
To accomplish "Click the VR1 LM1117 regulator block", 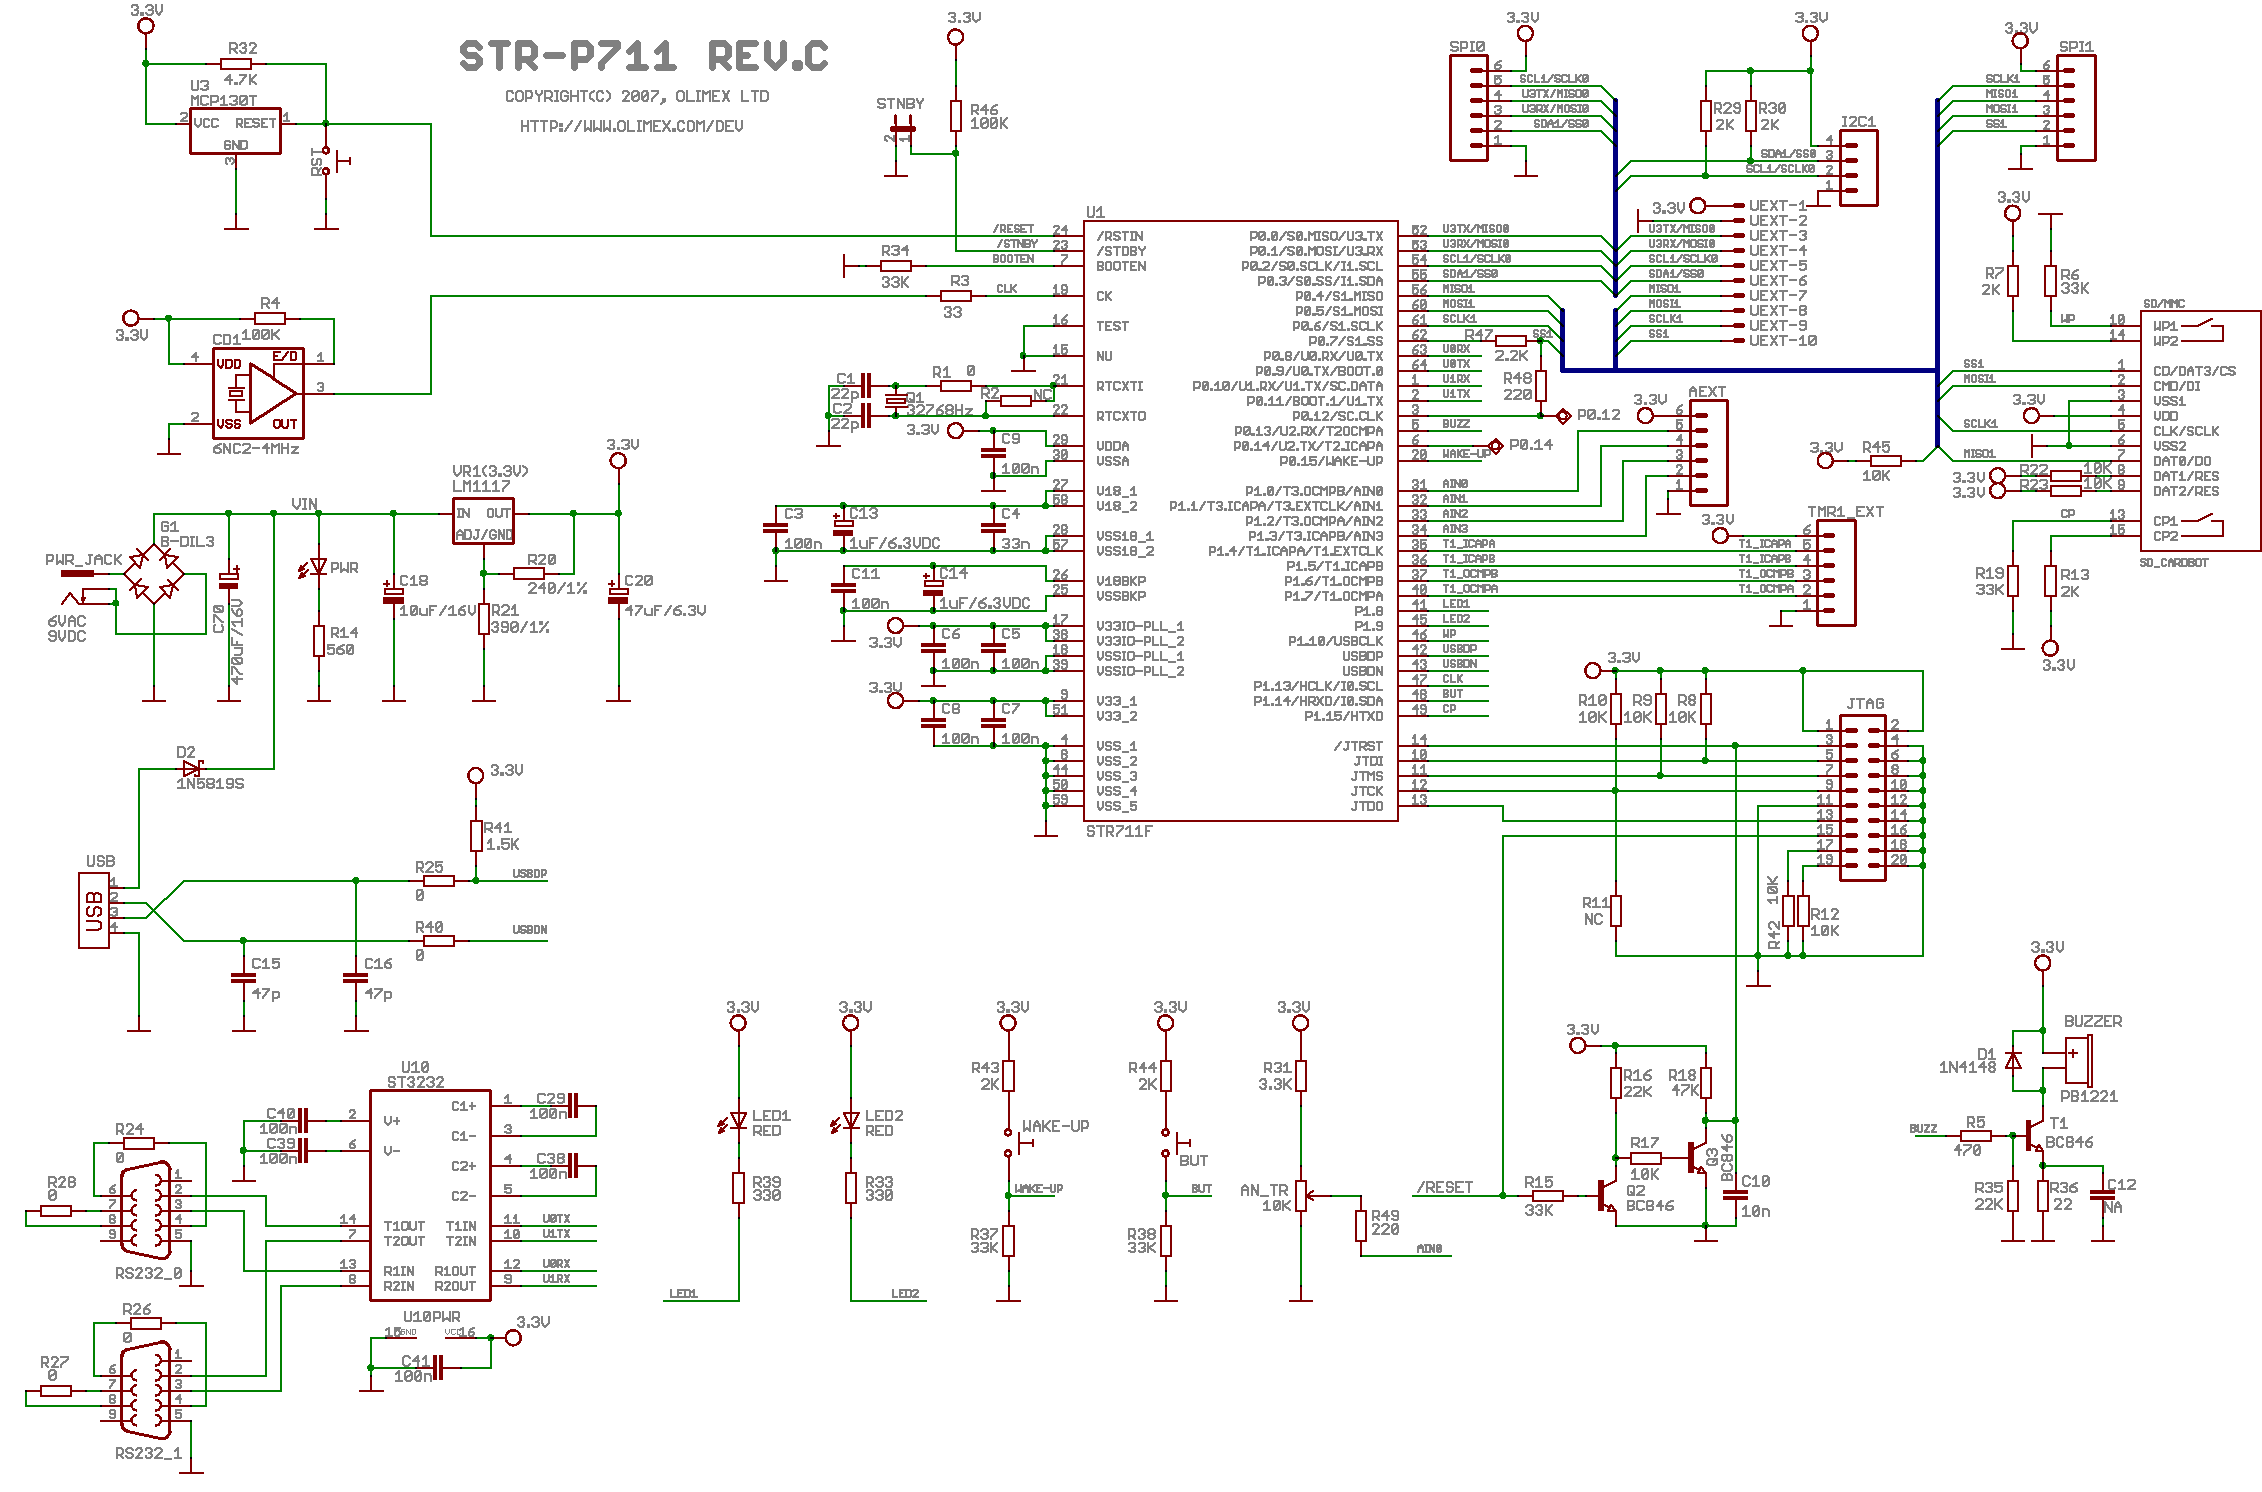I will (484, 521).
